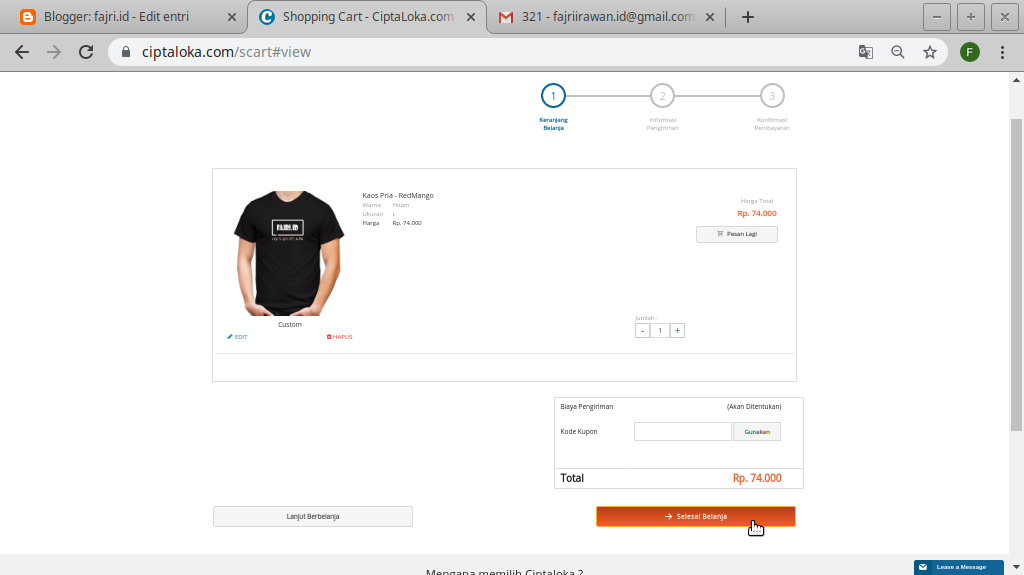Click the vertical scrollbar thumb
1024x575 pixels.
coord(1016,275)
